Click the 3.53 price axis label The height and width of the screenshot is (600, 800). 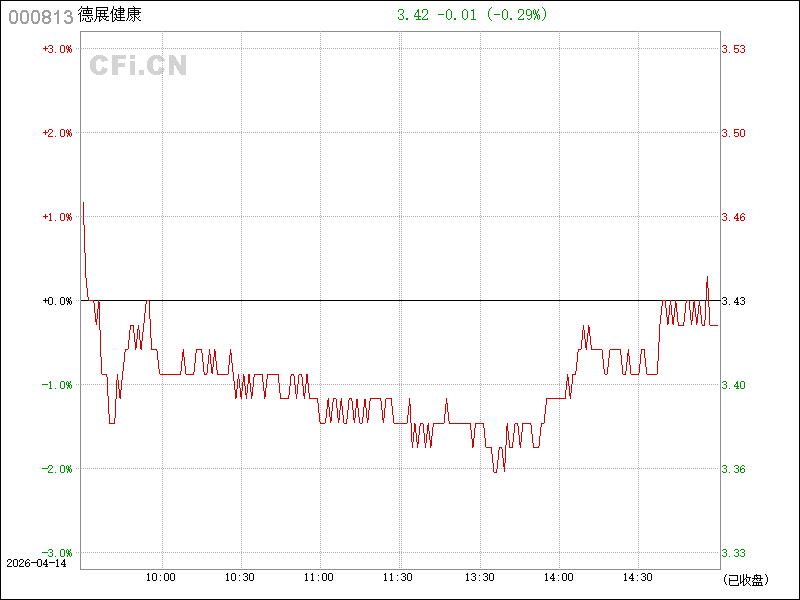734,49
